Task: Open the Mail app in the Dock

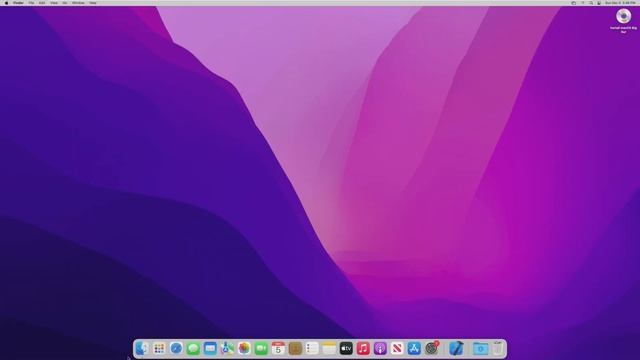Action: pos(210,349)
